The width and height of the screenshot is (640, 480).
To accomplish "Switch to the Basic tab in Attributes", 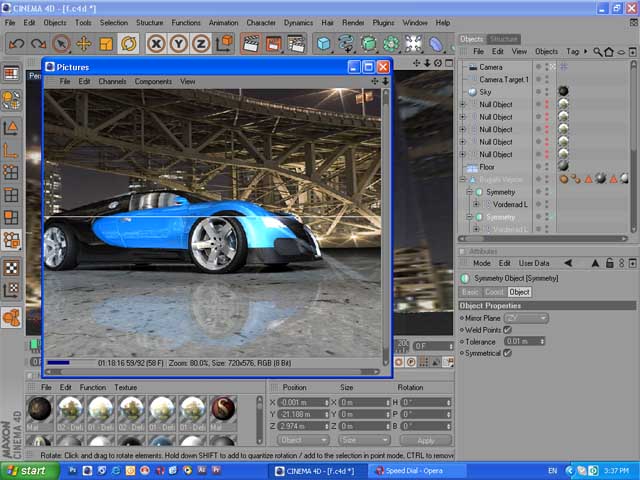I will [x=470, y=292].
